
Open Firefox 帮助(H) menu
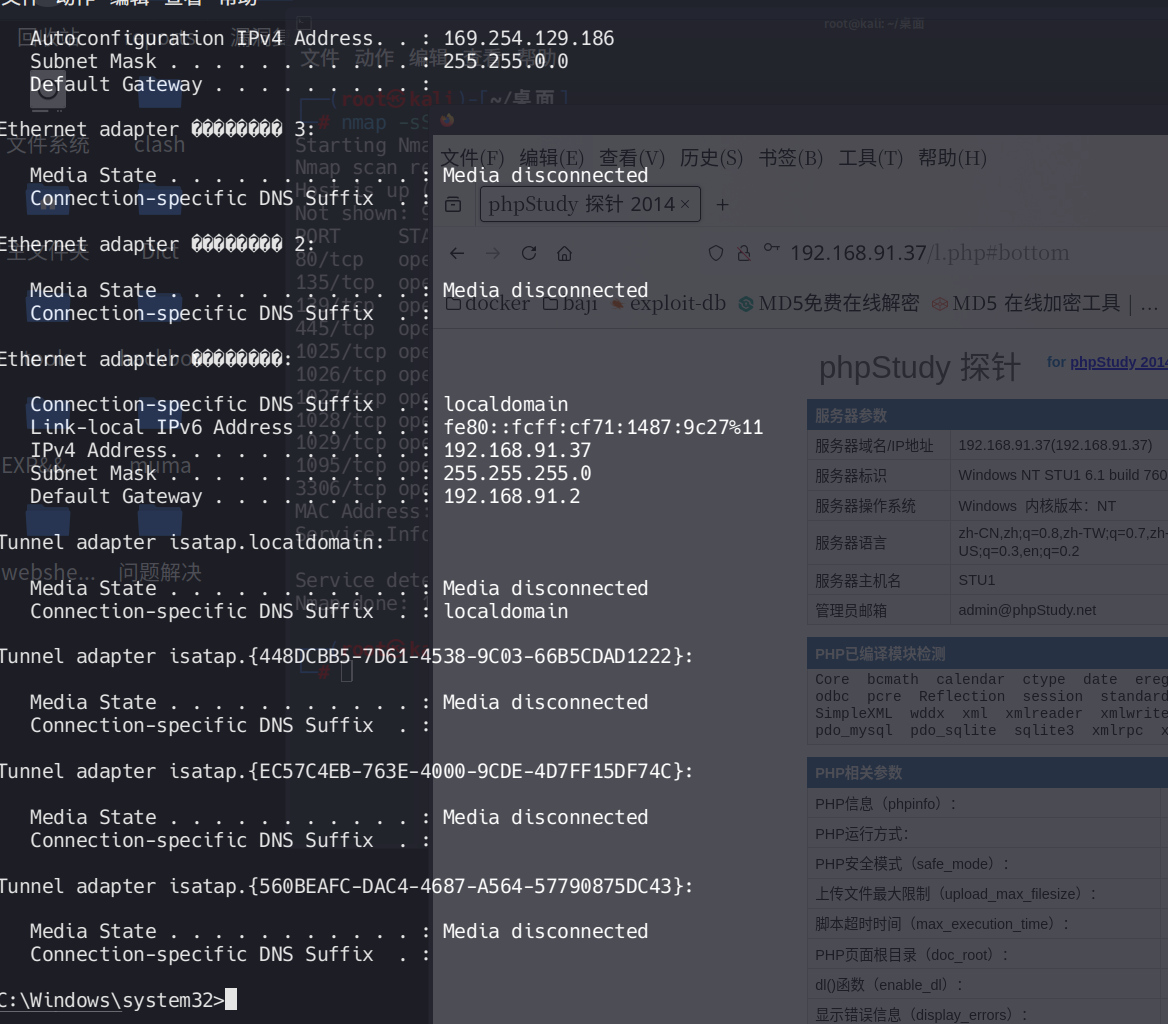pos(952,158)
